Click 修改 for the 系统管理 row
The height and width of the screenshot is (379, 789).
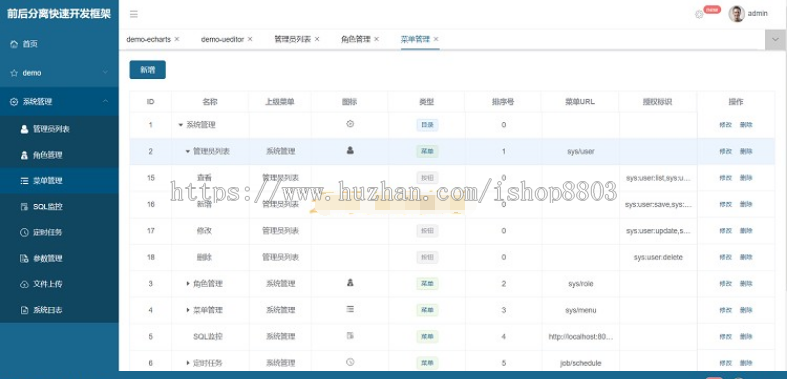pos(726,125)
